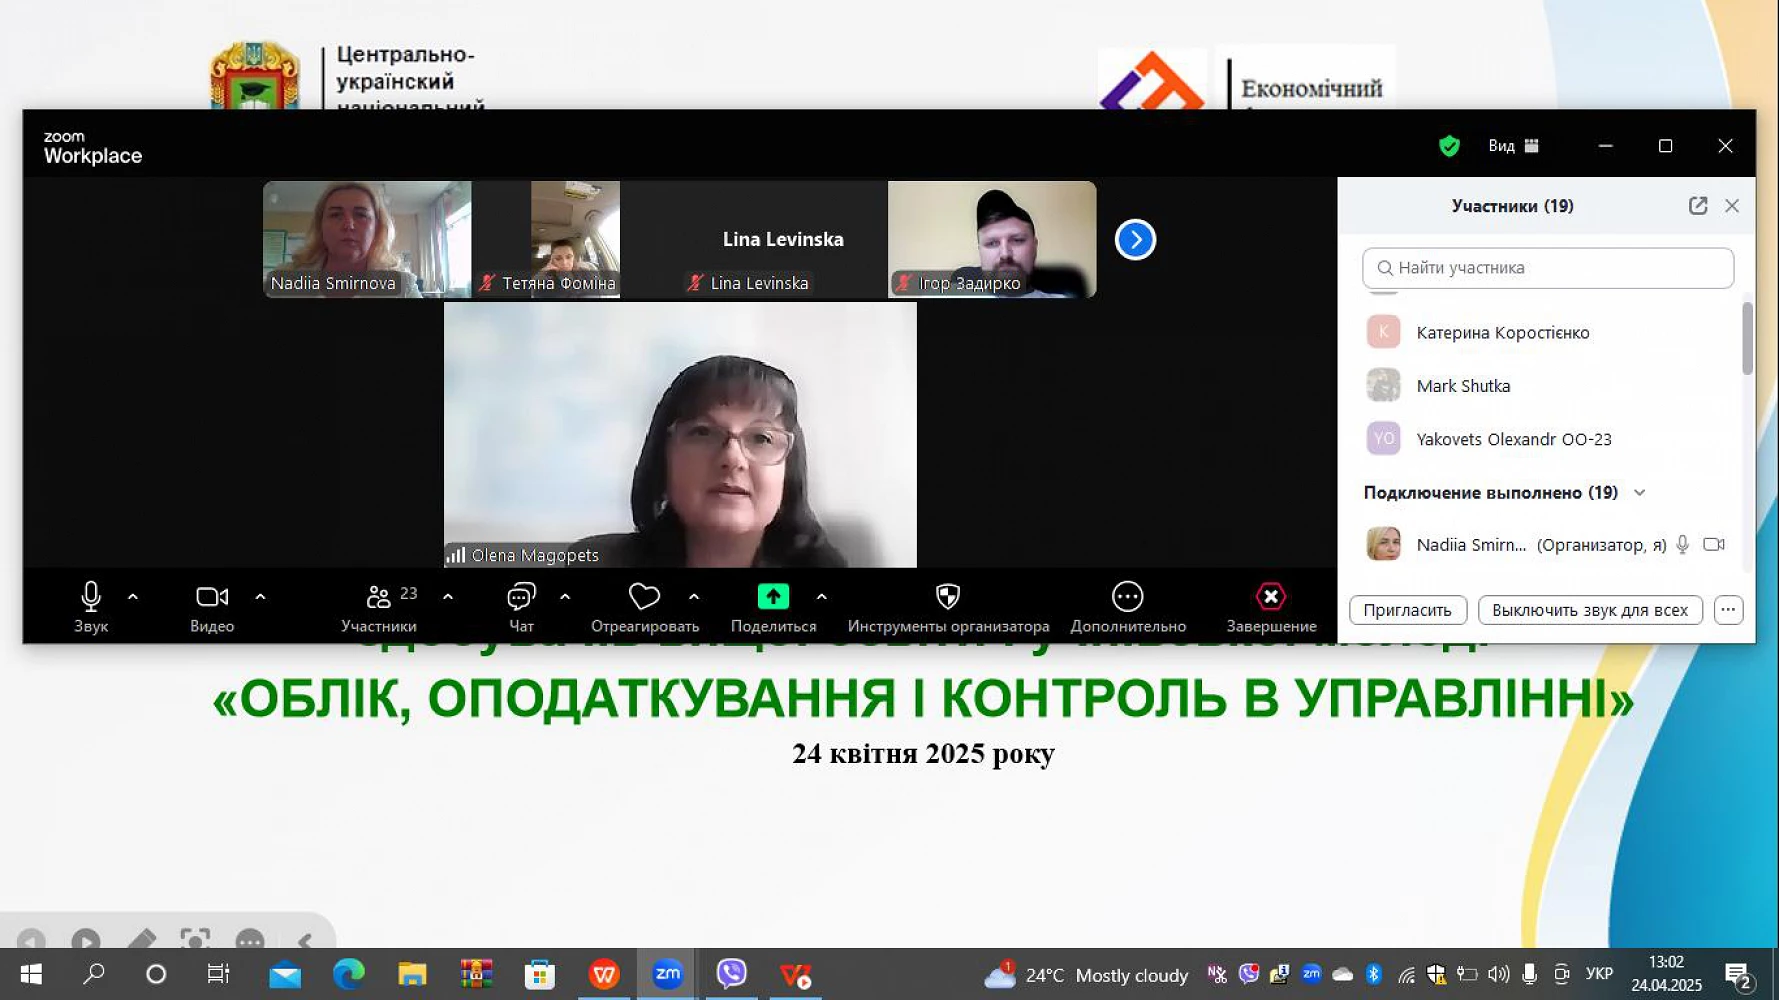The image size is (1779, 1000).
Task: Toggle camera icon in Nadiia Smirn row
Action: click(x=1714, y=544)
